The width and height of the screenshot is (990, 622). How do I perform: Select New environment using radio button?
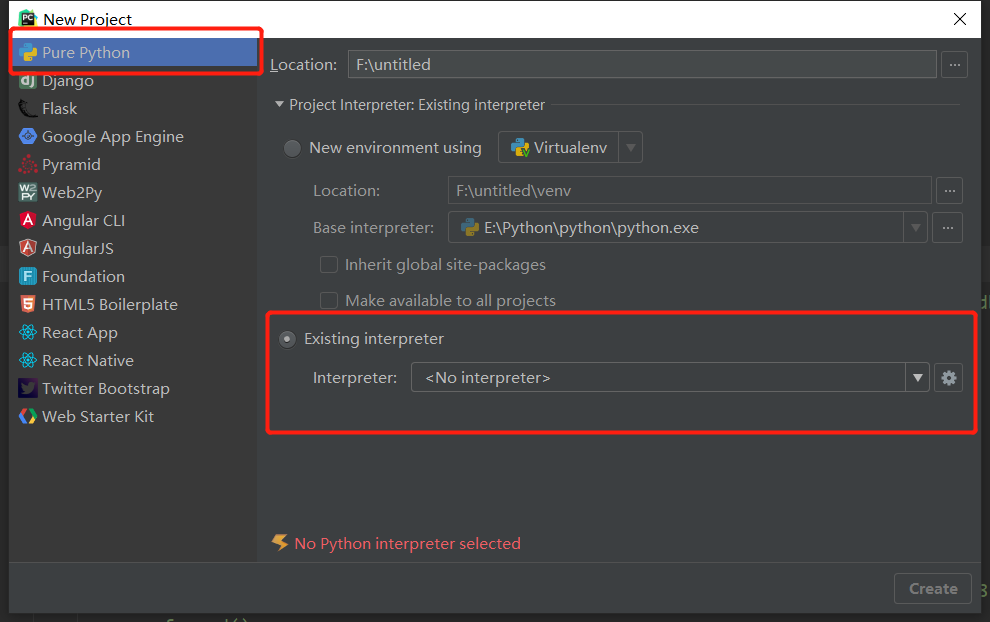click(x=292, y=148)
